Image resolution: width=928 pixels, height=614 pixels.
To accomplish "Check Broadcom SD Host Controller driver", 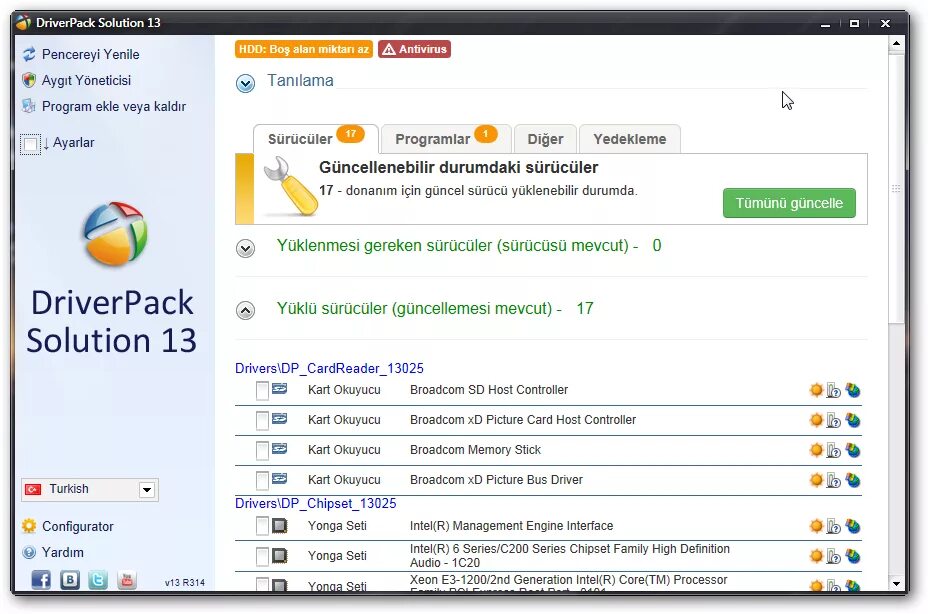I will tap(262, 391).
